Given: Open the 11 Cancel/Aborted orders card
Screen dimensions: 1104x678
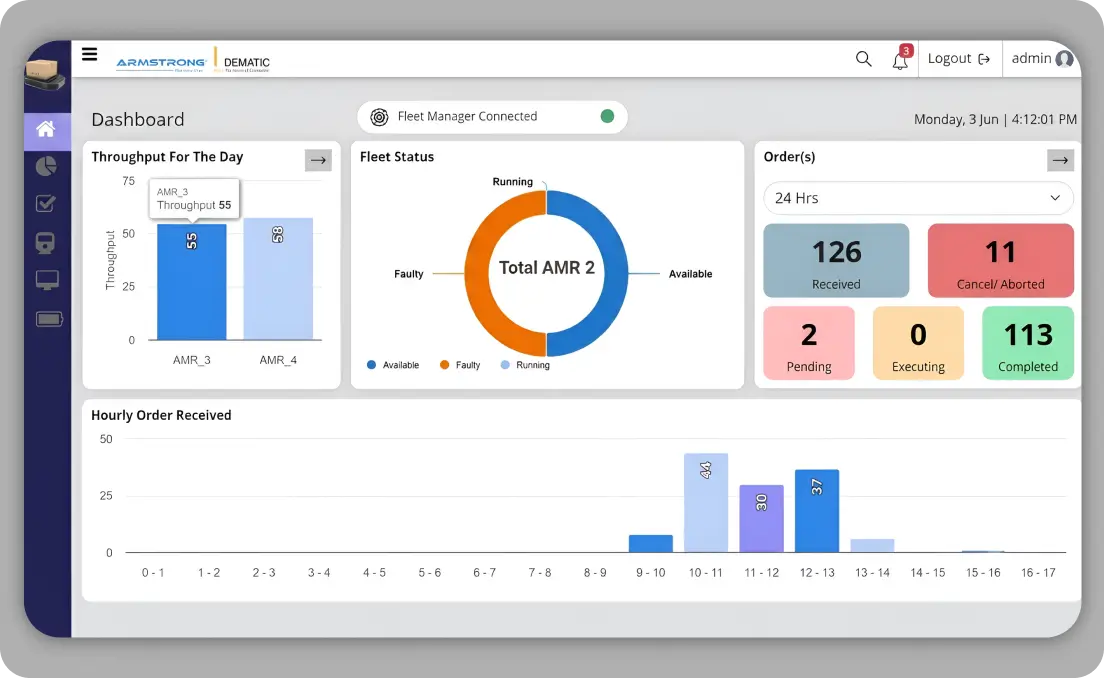Looking at the screenshot, I should click(x=1000, y=260).
